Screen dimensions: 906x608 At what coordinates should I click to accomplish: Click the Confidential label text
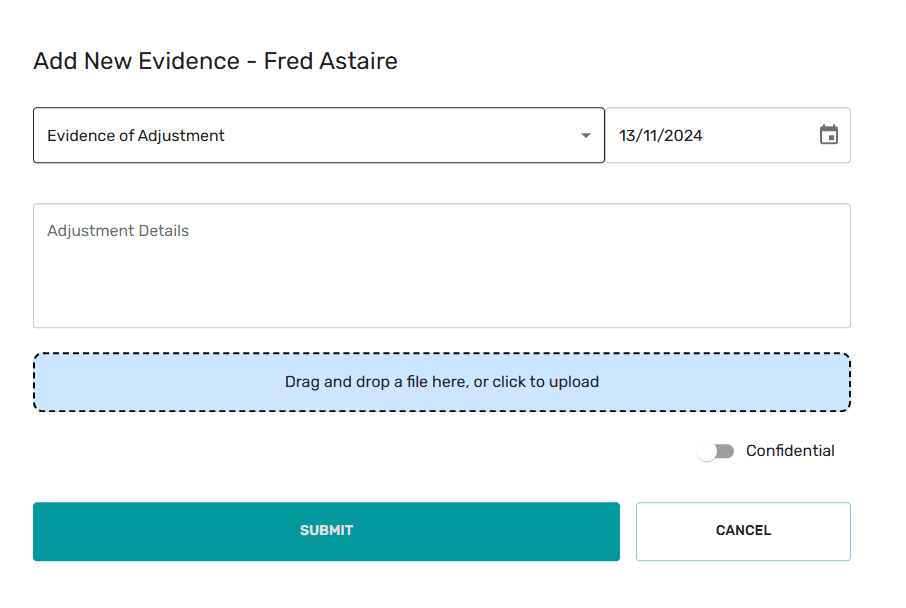[x=790, y=451]
